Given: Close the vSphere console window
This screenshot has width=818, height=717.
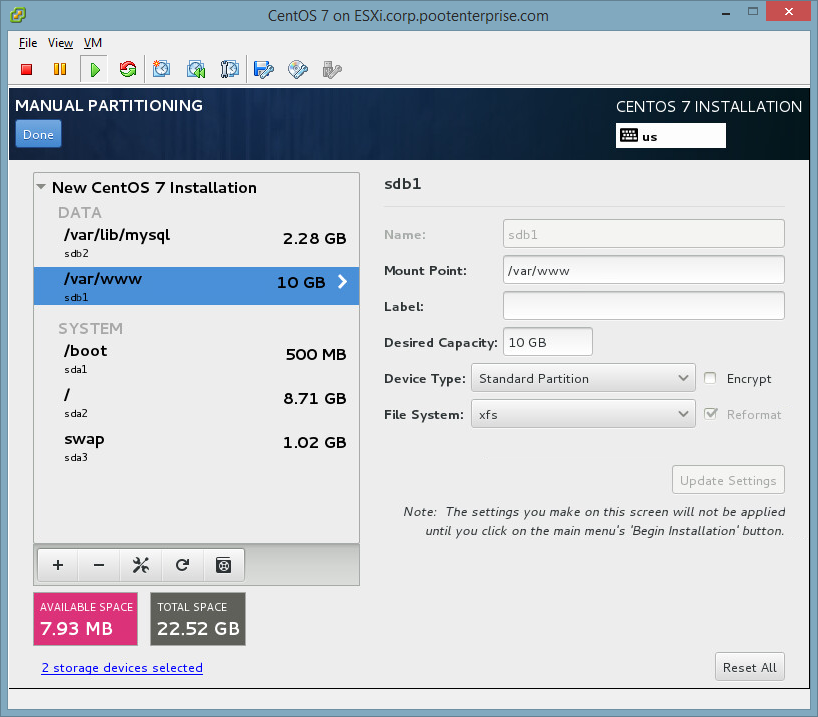Looking at the screenshot, I should tap(788, 11).
